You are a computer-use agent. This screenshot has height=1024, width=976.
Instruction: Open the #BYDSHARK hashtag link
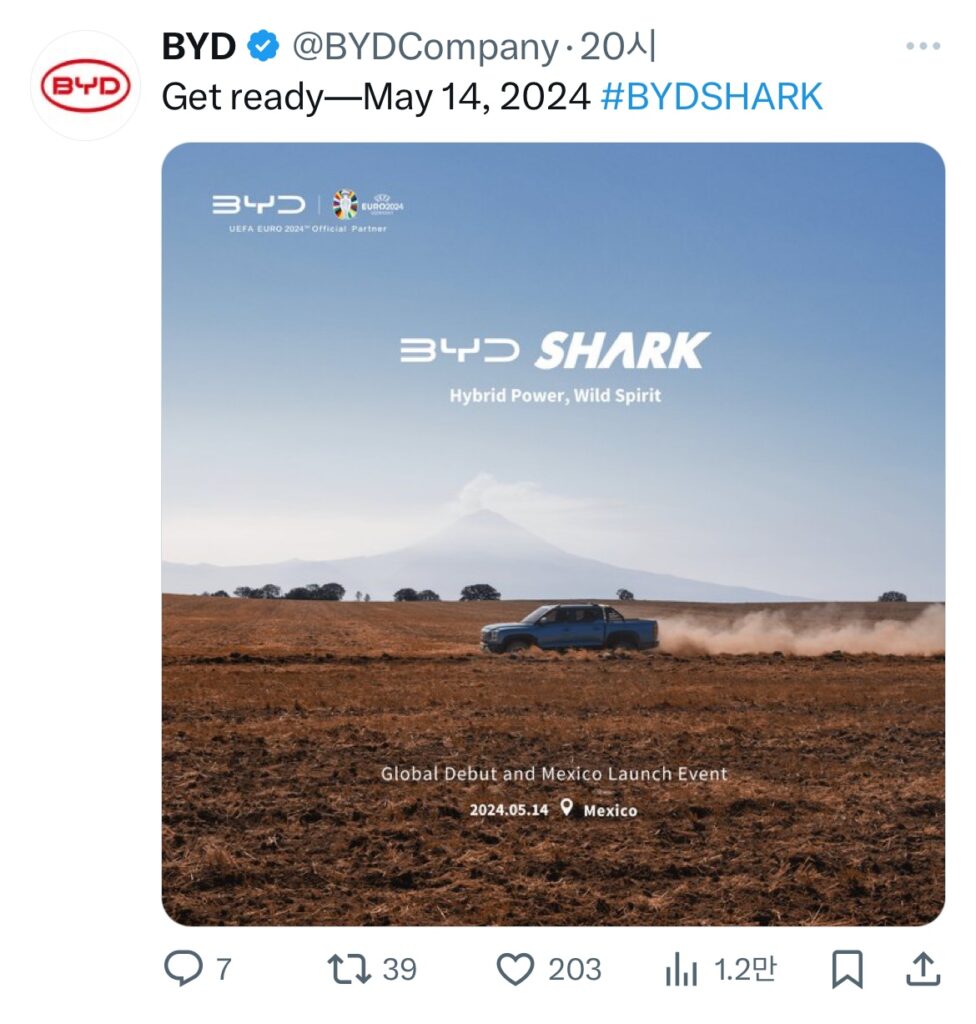(711, 97)
